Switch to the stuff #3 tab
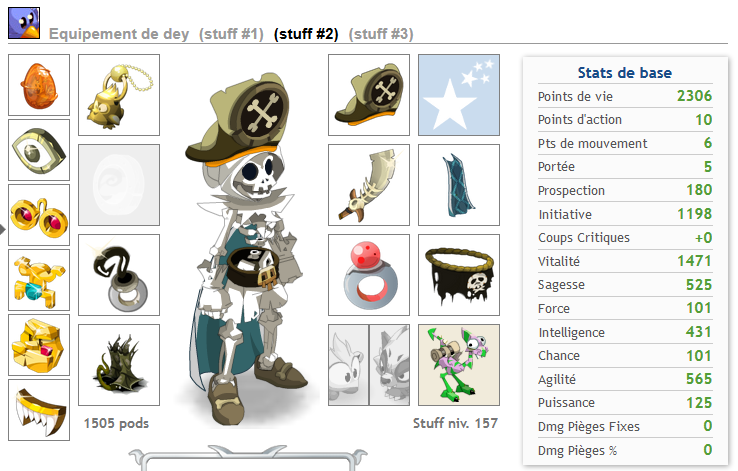The height and width of the screenshot is (471, 738). [x=381, y=34]
